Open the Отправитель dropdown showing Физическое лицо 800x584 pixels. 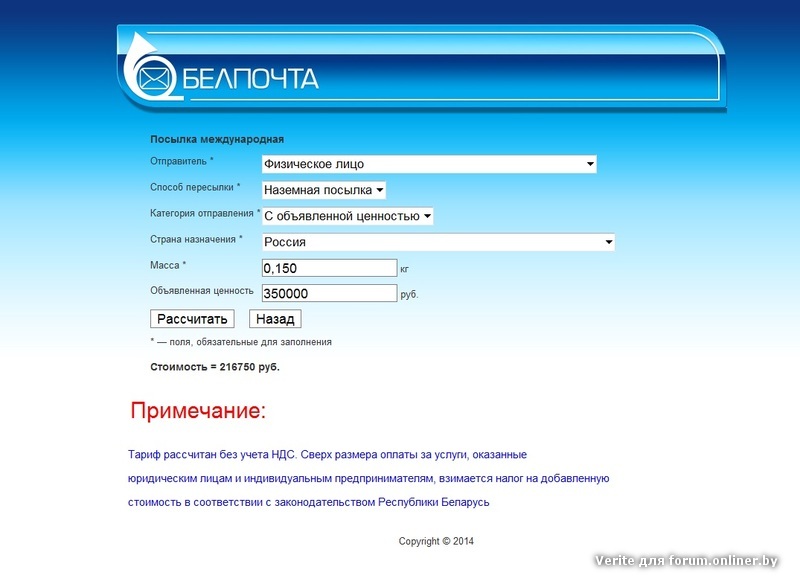429,164
